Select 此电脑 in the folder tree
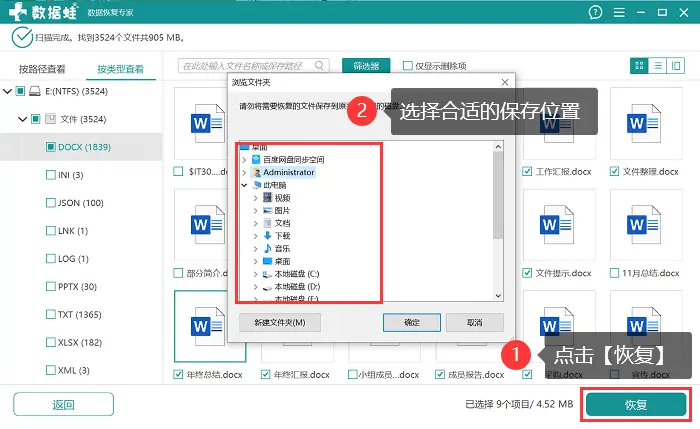The image size is (700, 429). coord(270,185)
